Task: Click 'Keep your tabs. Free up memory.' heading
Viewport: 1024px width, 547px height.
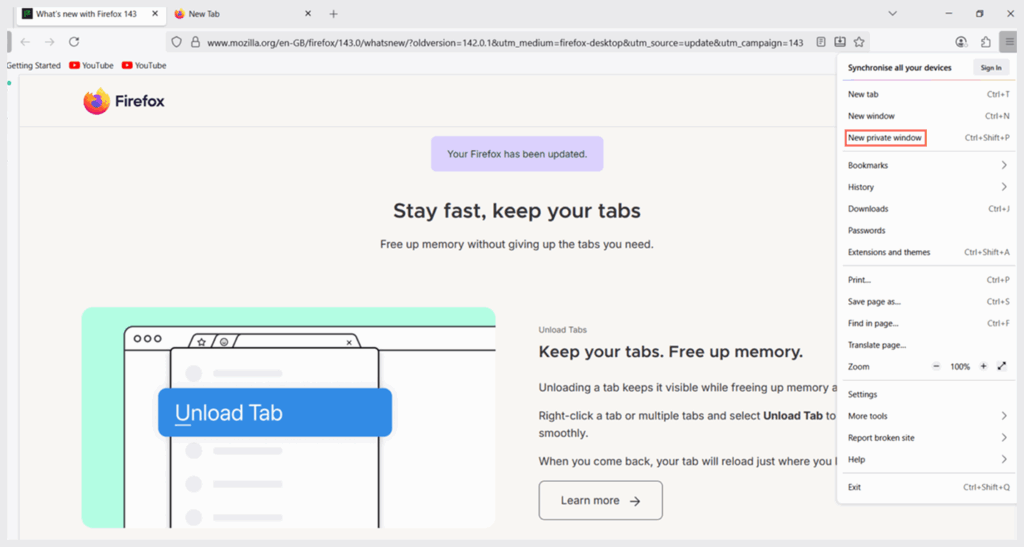Action: [671, 352]
